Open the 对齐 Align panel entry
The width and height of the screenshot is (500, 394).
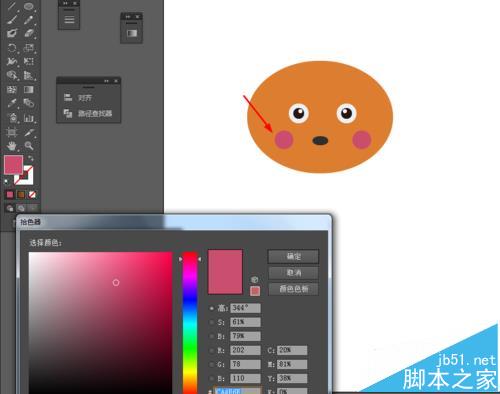pos(78,98)
